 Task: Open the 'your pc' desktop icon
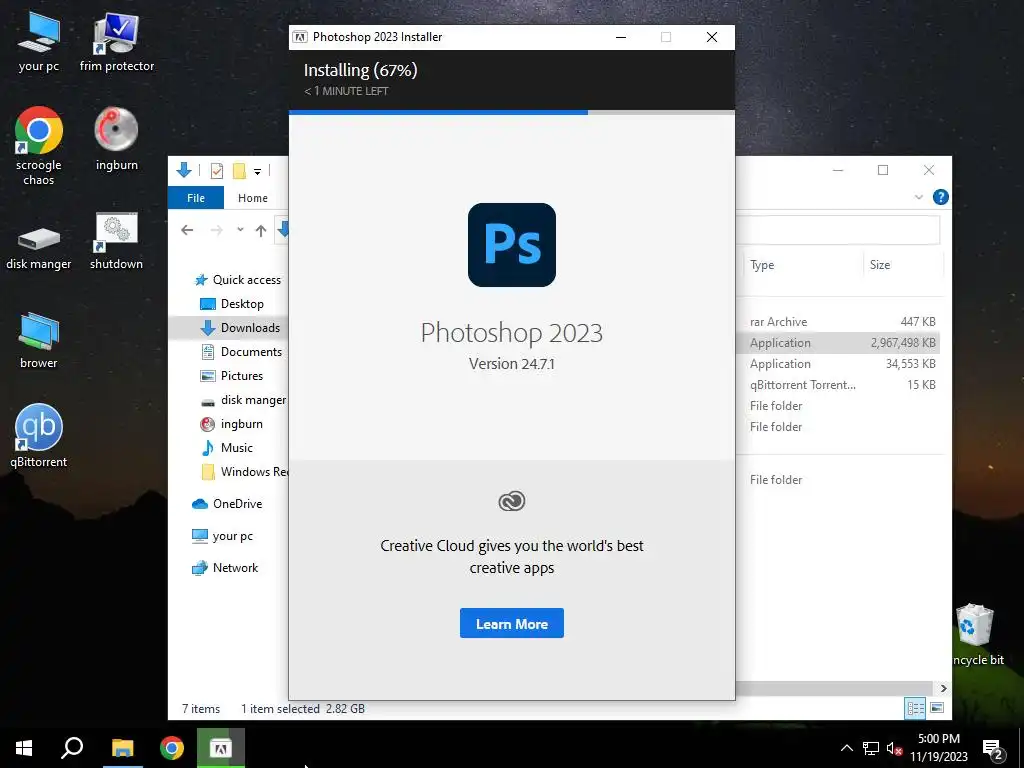point(39,41)
